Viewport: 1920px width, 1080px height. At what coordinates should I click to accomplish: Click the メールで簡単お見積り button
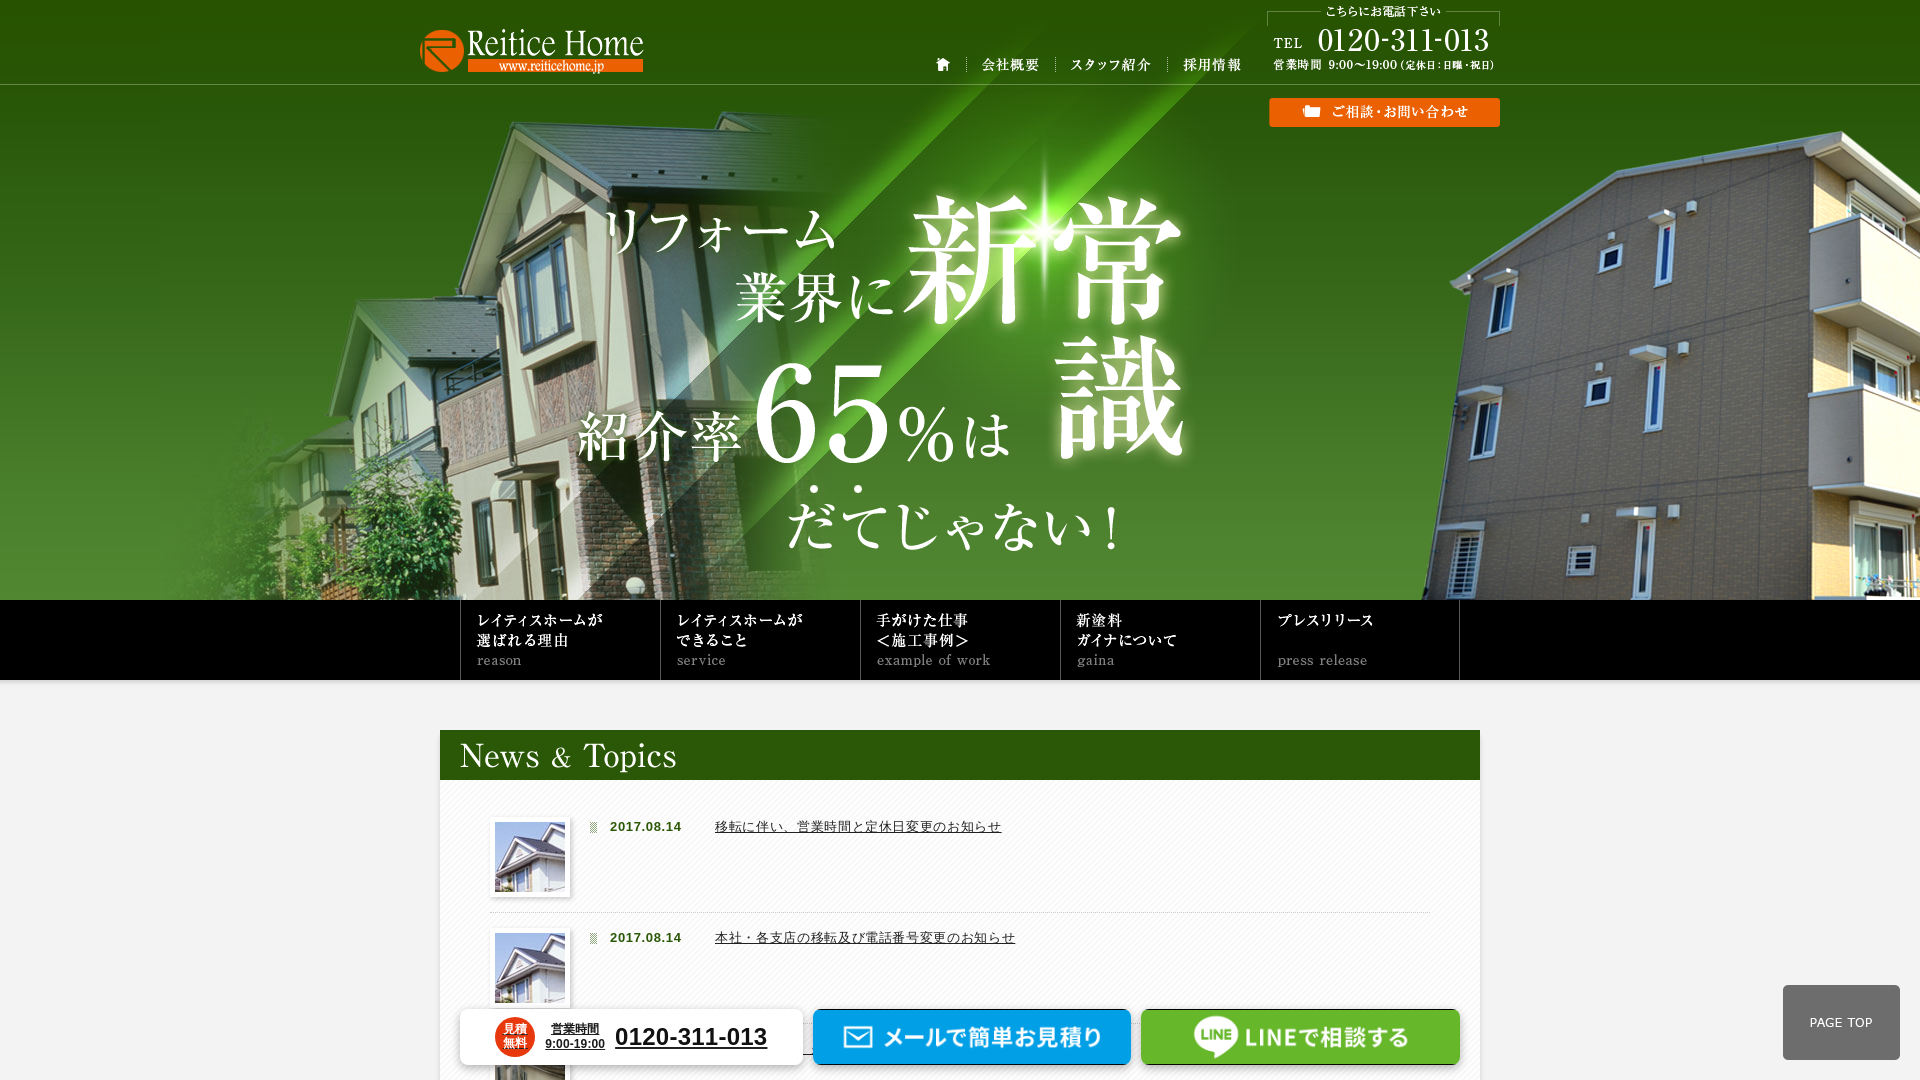point(972,1037)
